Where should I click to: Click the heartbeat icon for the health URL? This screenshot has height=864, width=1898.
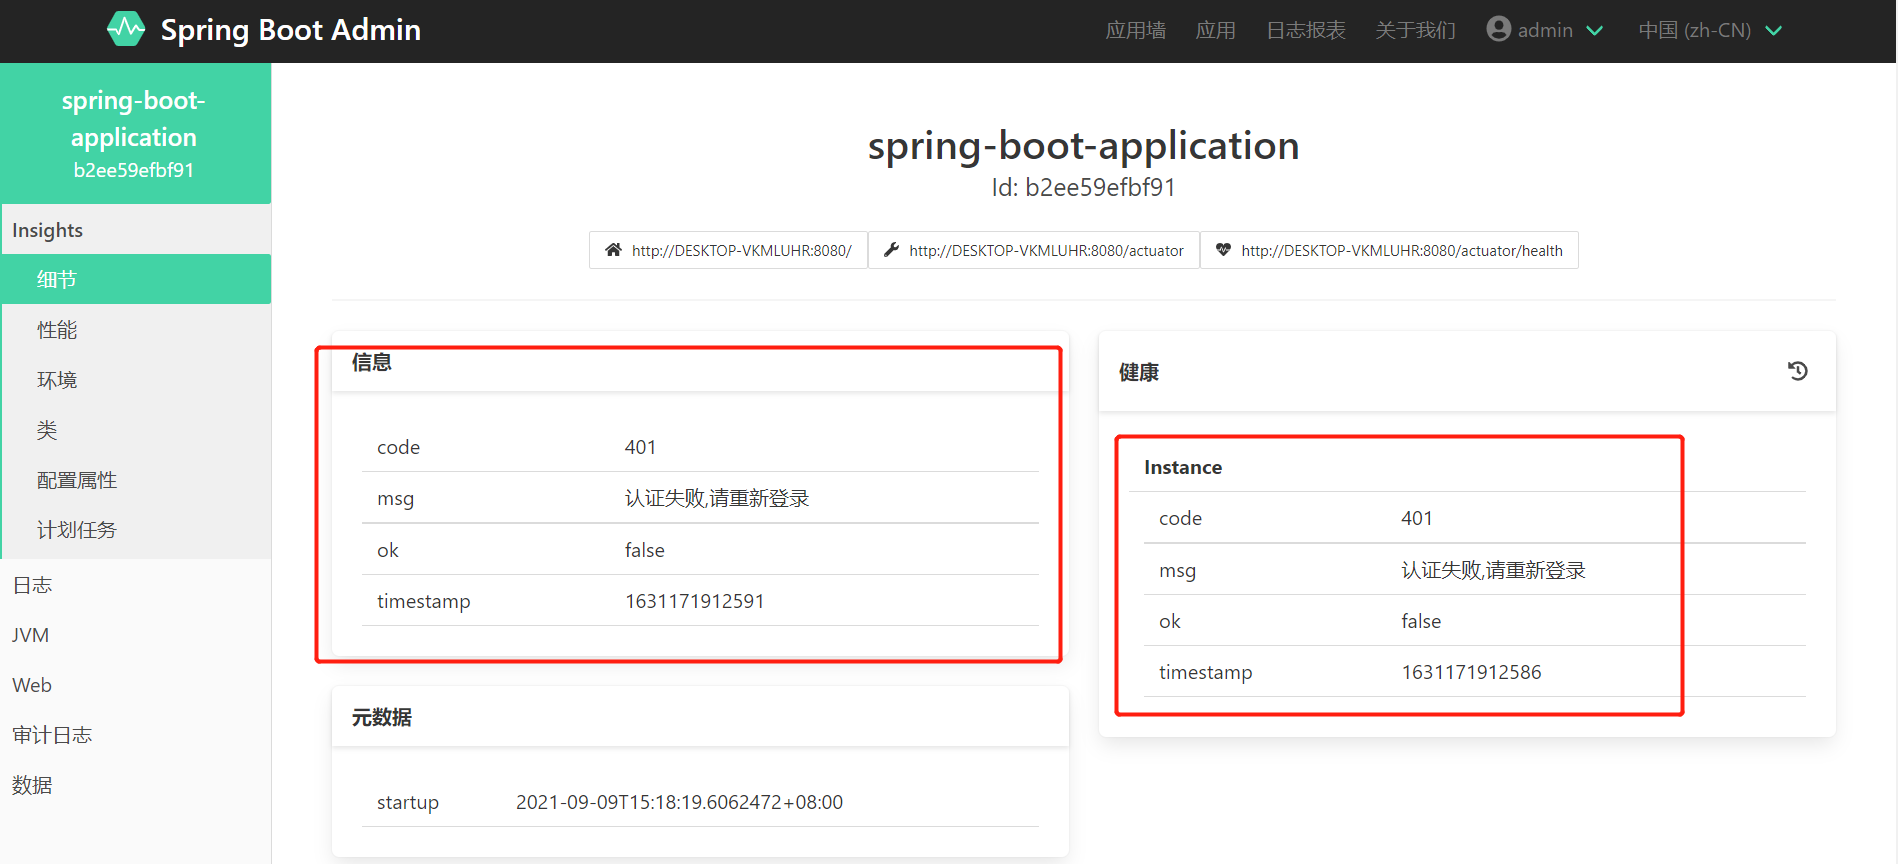(1223, 250)
